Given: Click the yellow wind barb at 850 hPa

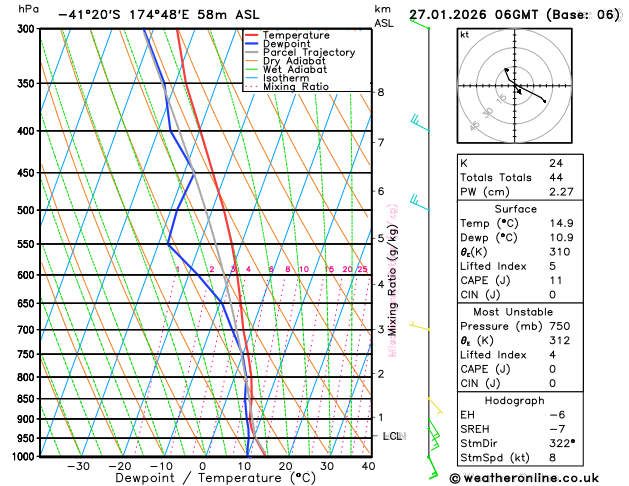Looking at the screenshot, I should coord(435,405).
